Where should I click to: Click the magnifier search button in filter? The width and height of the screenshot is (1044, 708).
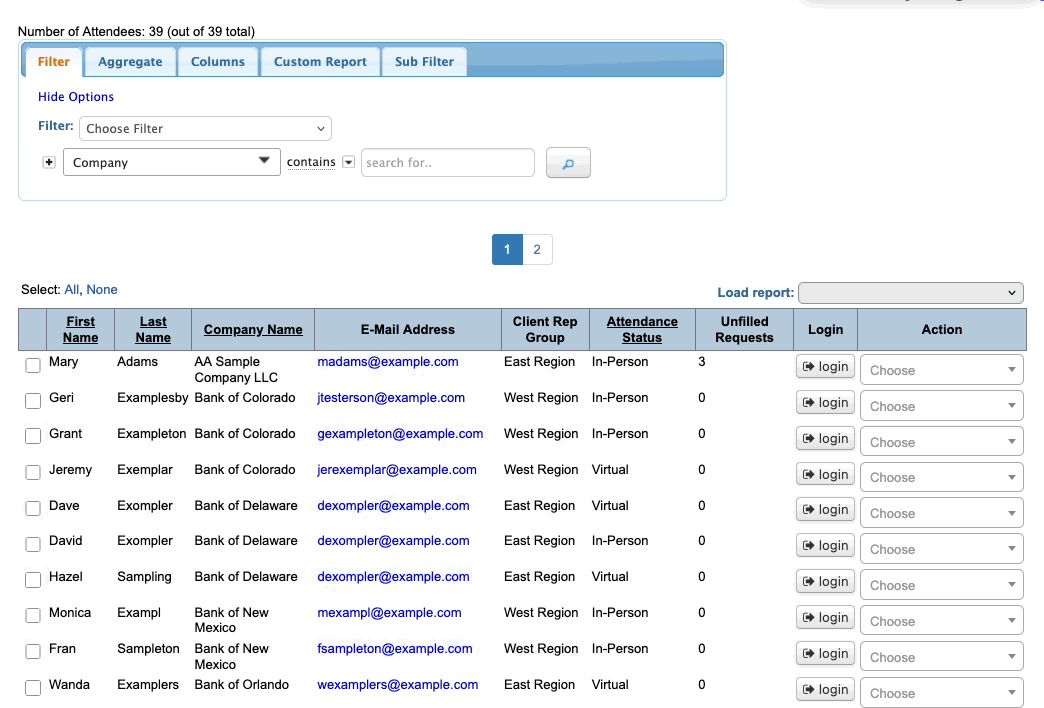pos(568,163)
